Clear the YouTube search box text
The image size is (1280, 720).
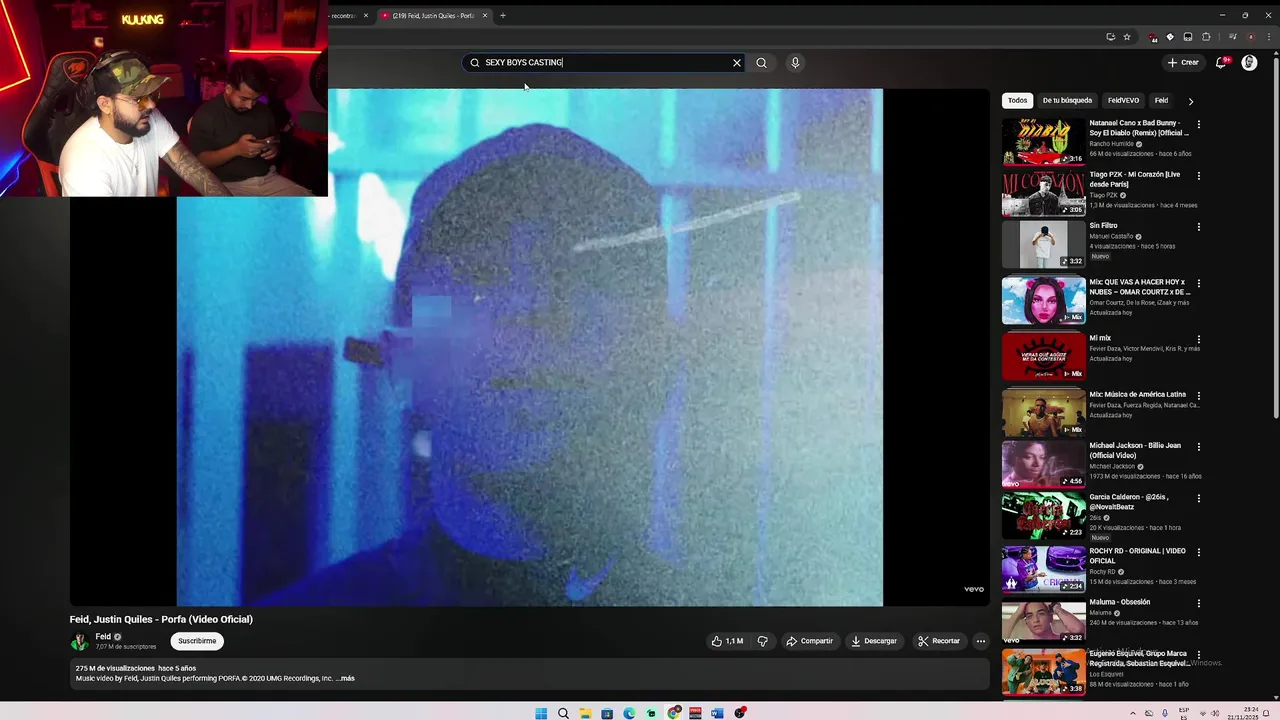737,62
